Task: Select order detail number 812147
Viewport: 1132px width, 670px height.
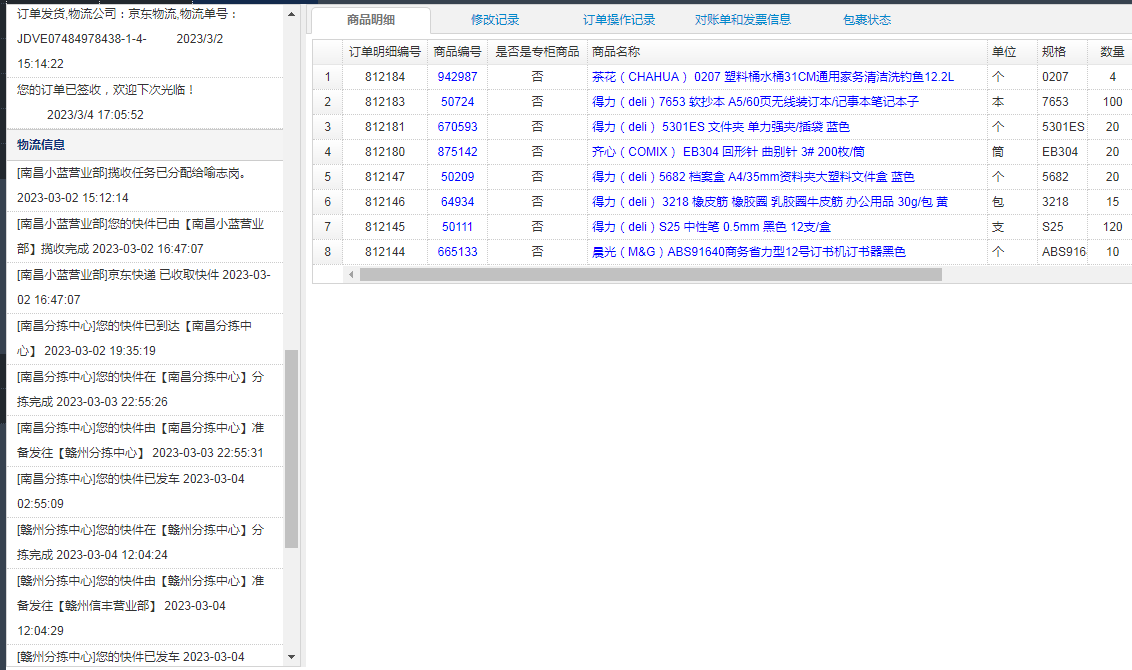Action: coord(385,177)
